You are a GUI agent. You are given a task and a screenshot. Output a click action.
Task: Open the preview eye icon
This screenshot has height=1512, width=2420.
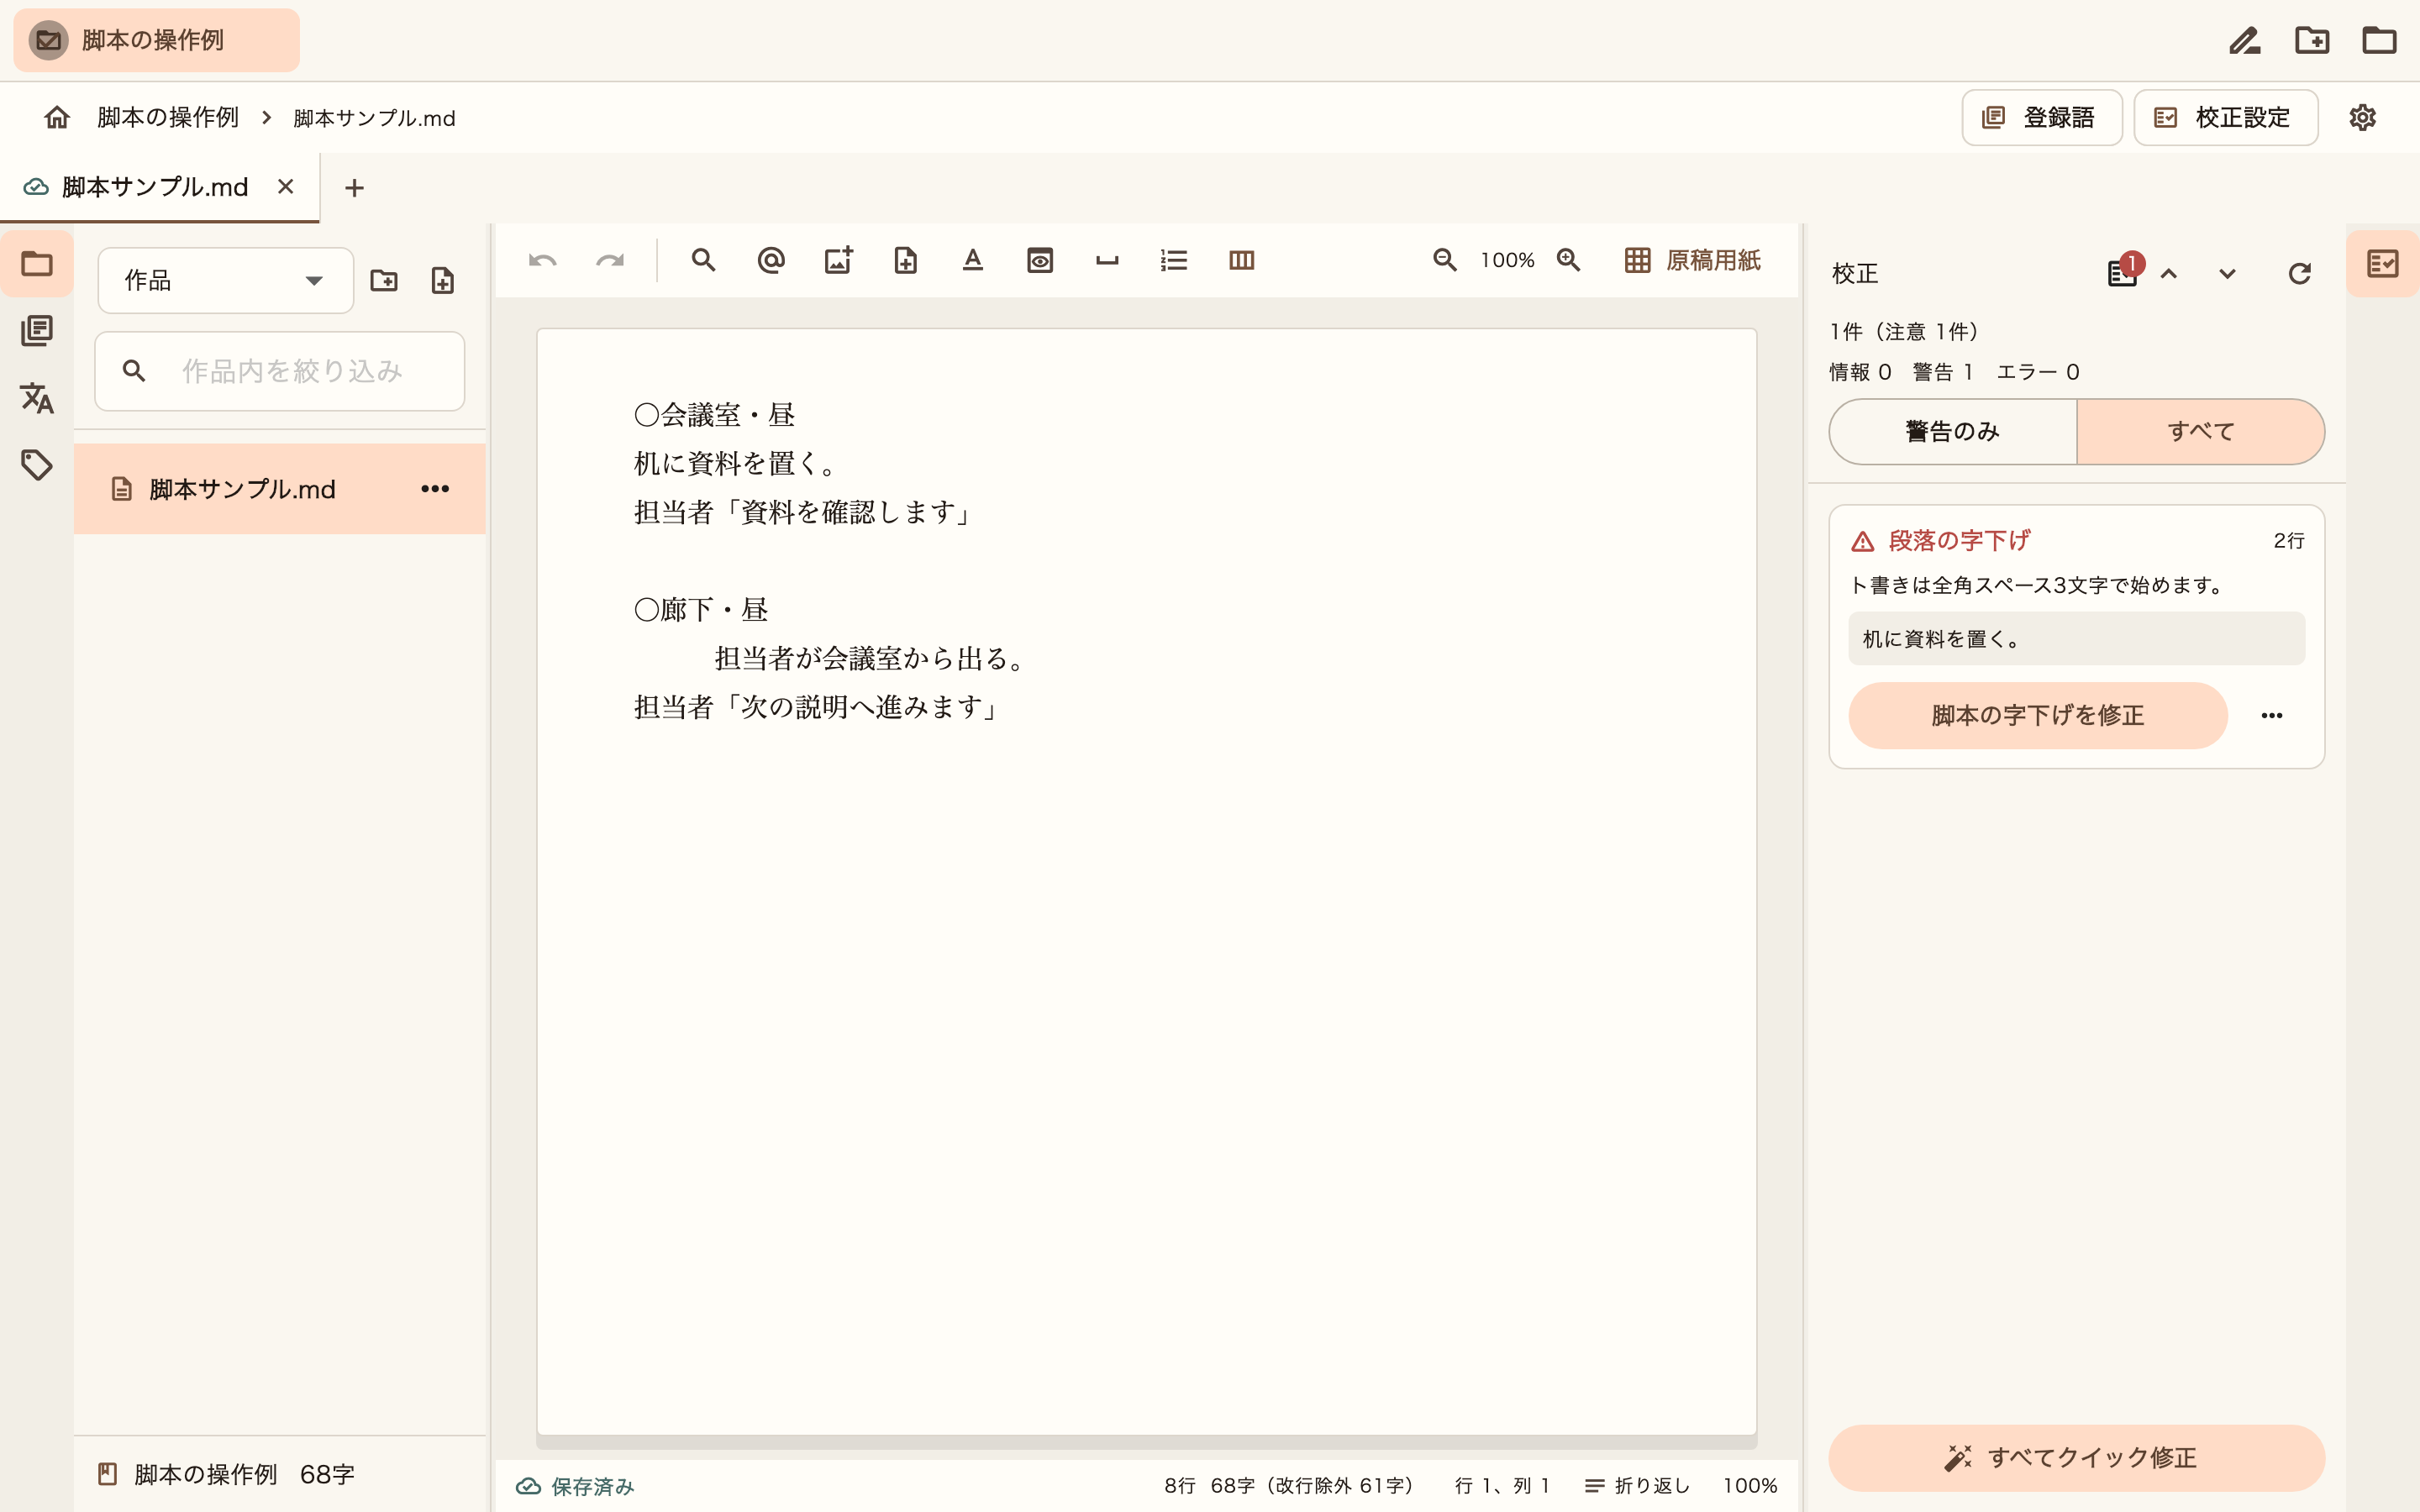(x=1040, y=261)
